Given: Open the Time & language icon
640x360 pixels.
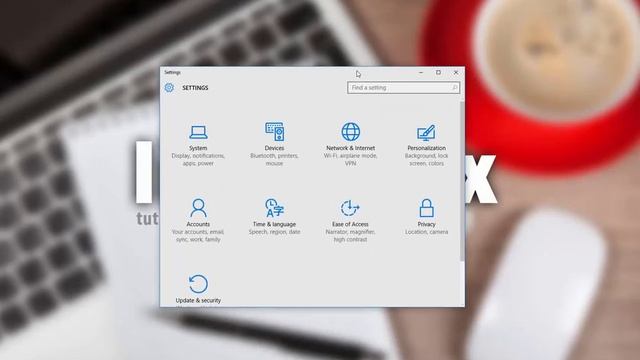Looking at the screenshot, I should point(275,208).
